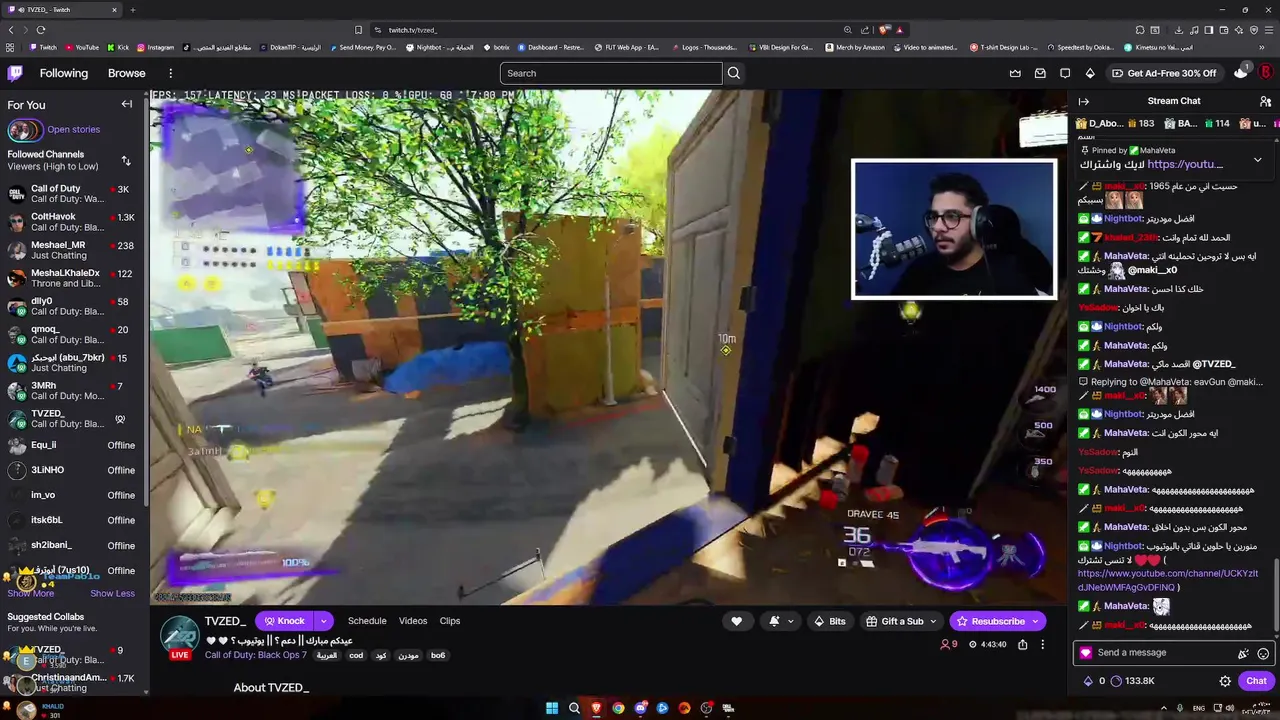Open the chat emote picker smiley
The image size is (1280, 720).
point(1263,653)
